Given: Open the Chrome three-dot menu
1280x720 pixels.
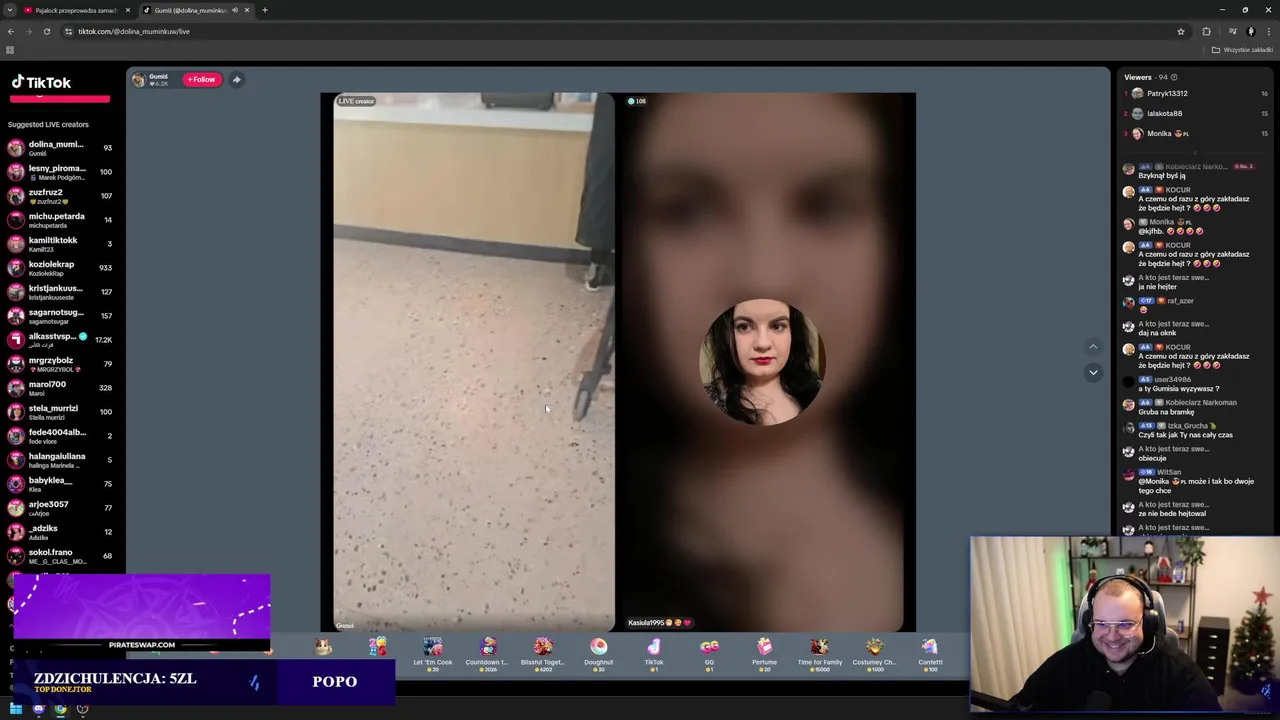Looking at the screenshot, I should click(1269, 31).
